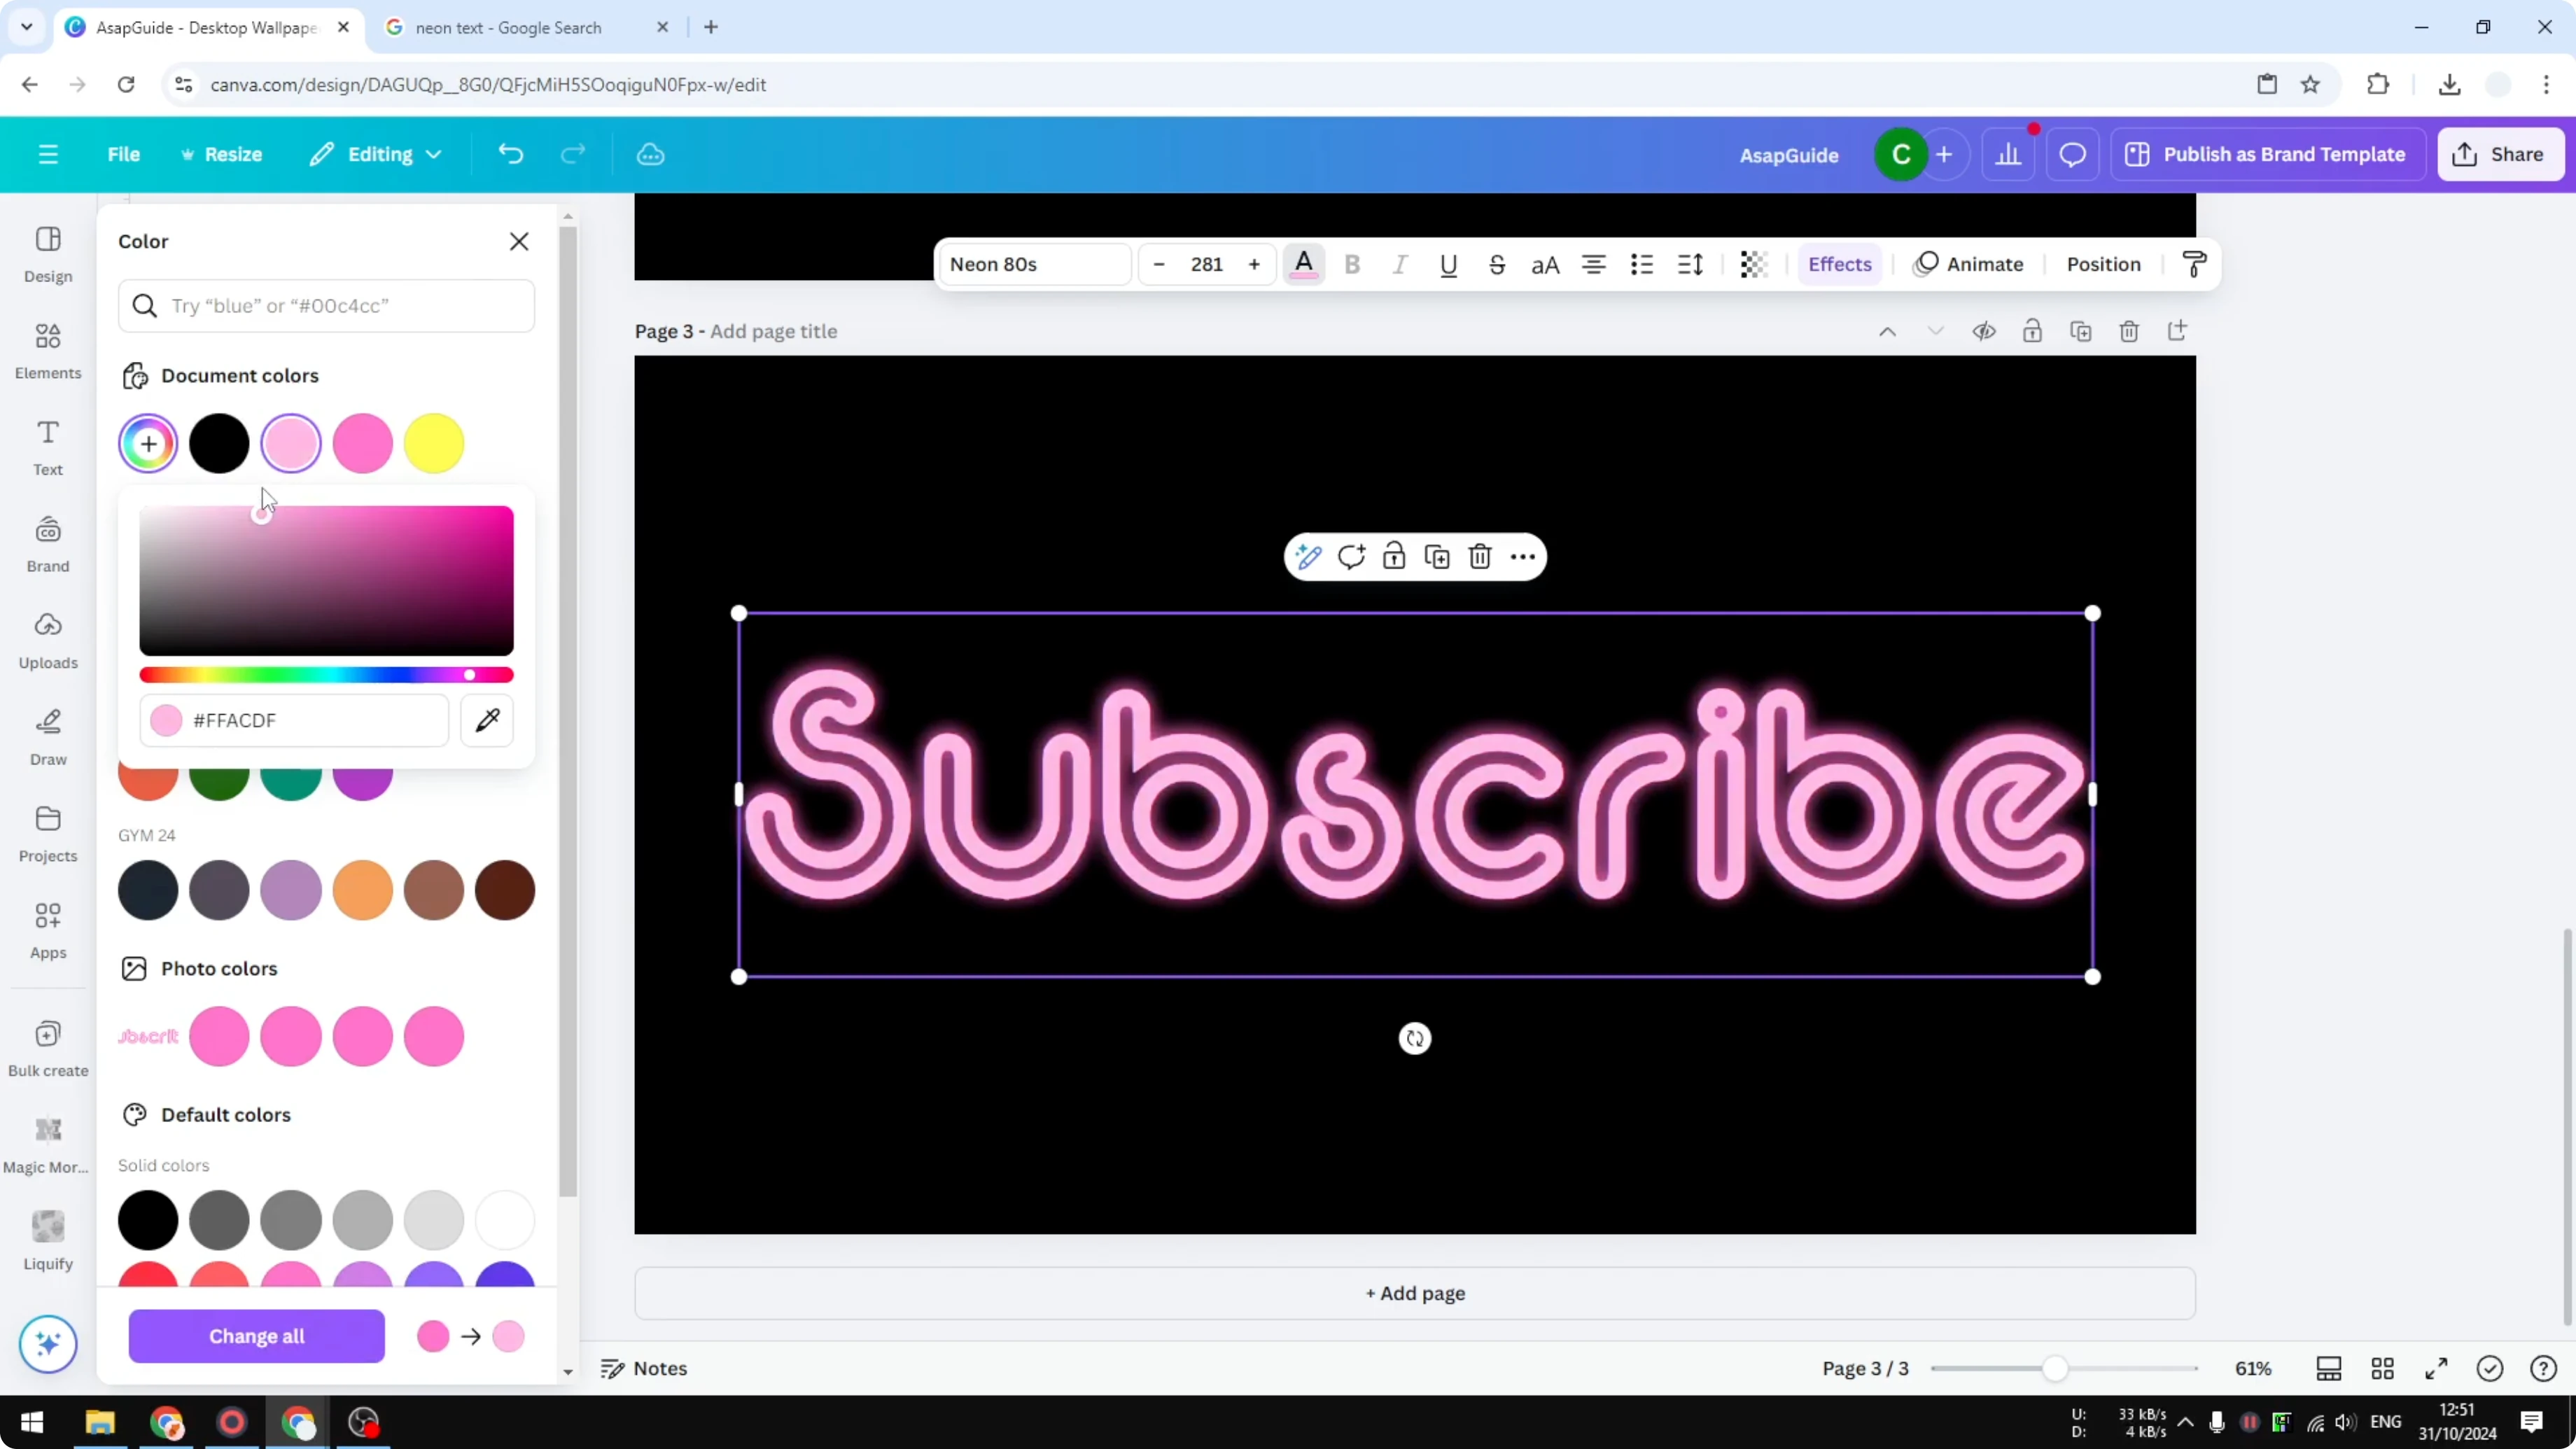Image resolution: width=2576 pixels, height=1449 pixels.
Task: Select the yellow document color swatch
Action: pyautogui.click(x=434, y=443)
